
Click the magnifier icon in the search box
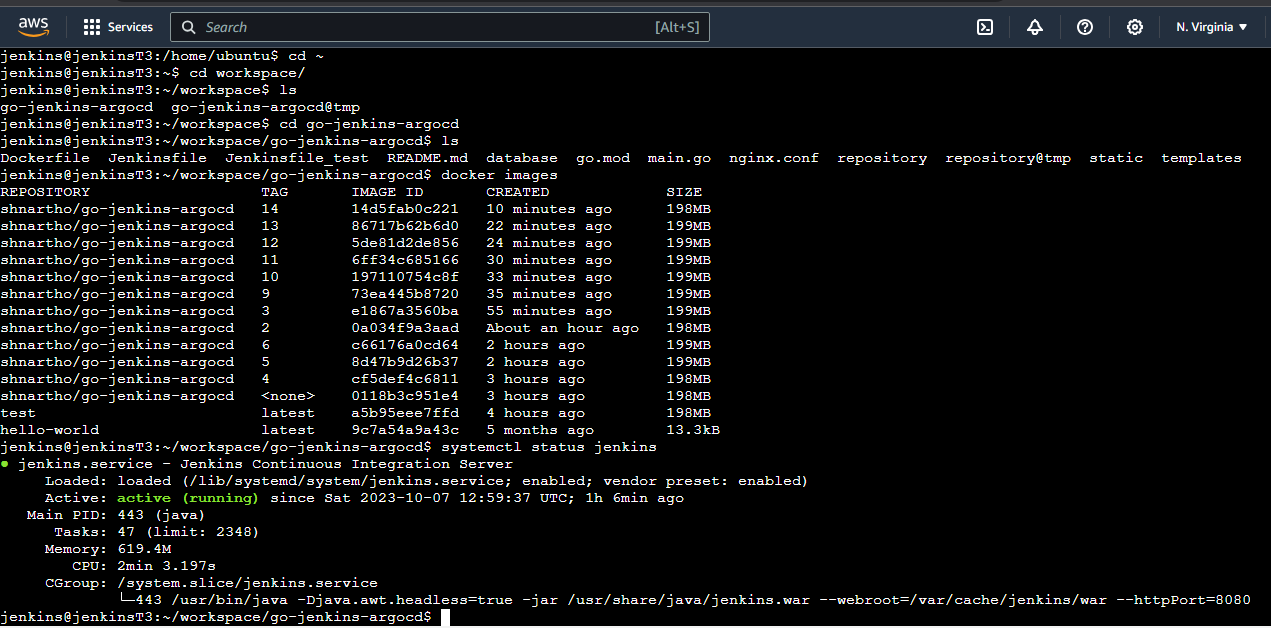click(189, 27)
